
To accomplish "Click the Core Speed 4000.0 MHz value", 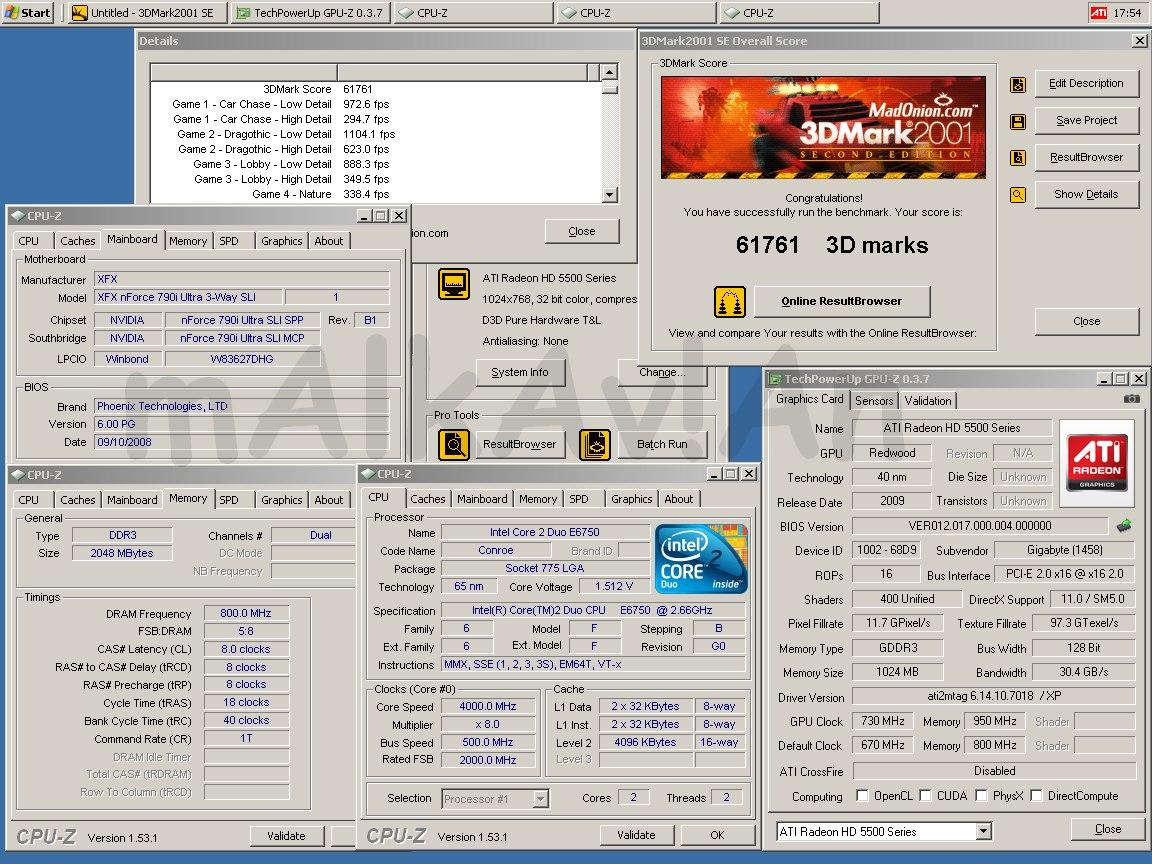I will (x=488, y=707).
